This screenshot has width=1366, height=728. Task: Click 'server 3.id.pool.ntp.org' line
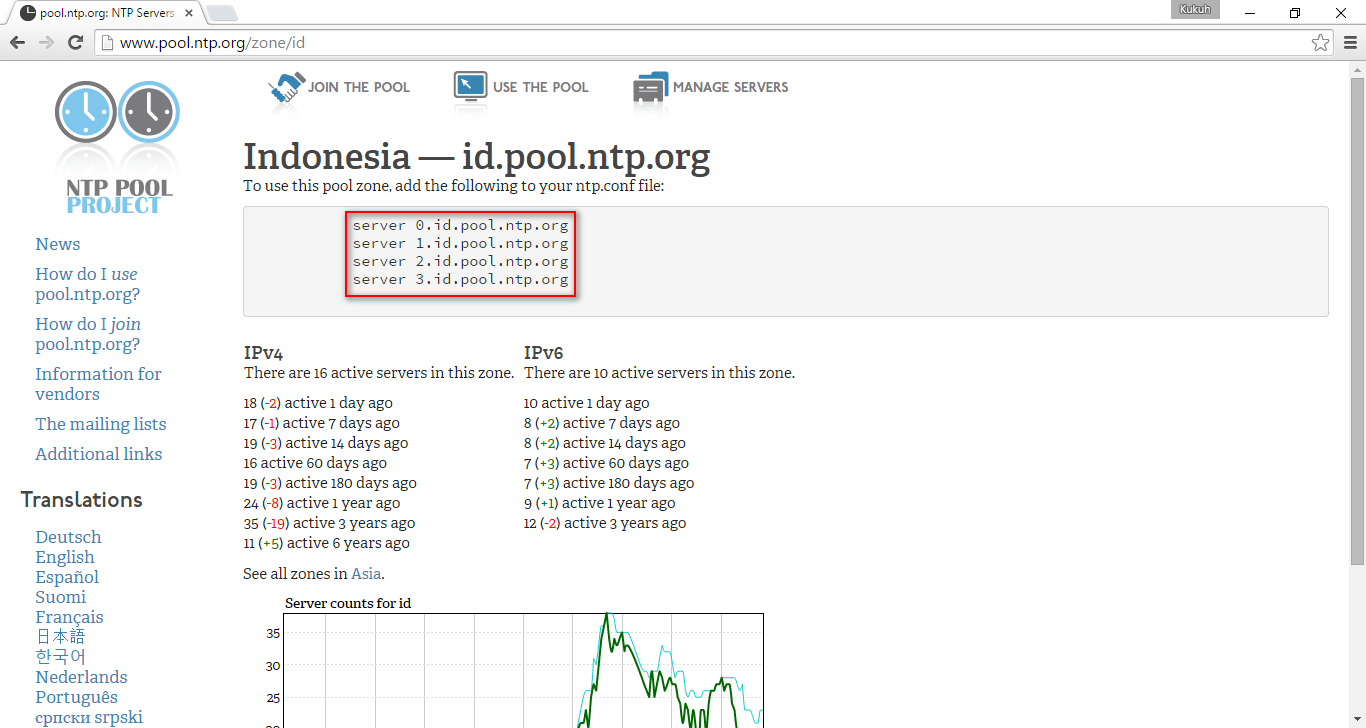[x=460, y=279]
